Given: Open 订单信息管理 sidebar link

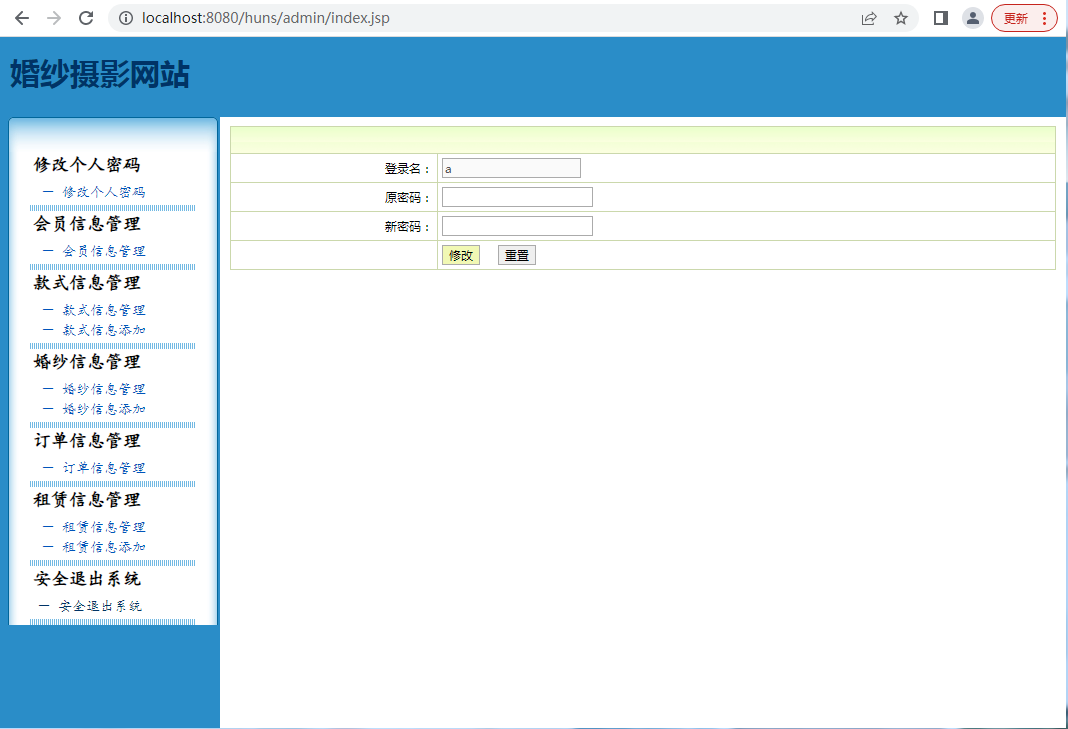Looking at the screenshot, I should click(x=104, y=468).
